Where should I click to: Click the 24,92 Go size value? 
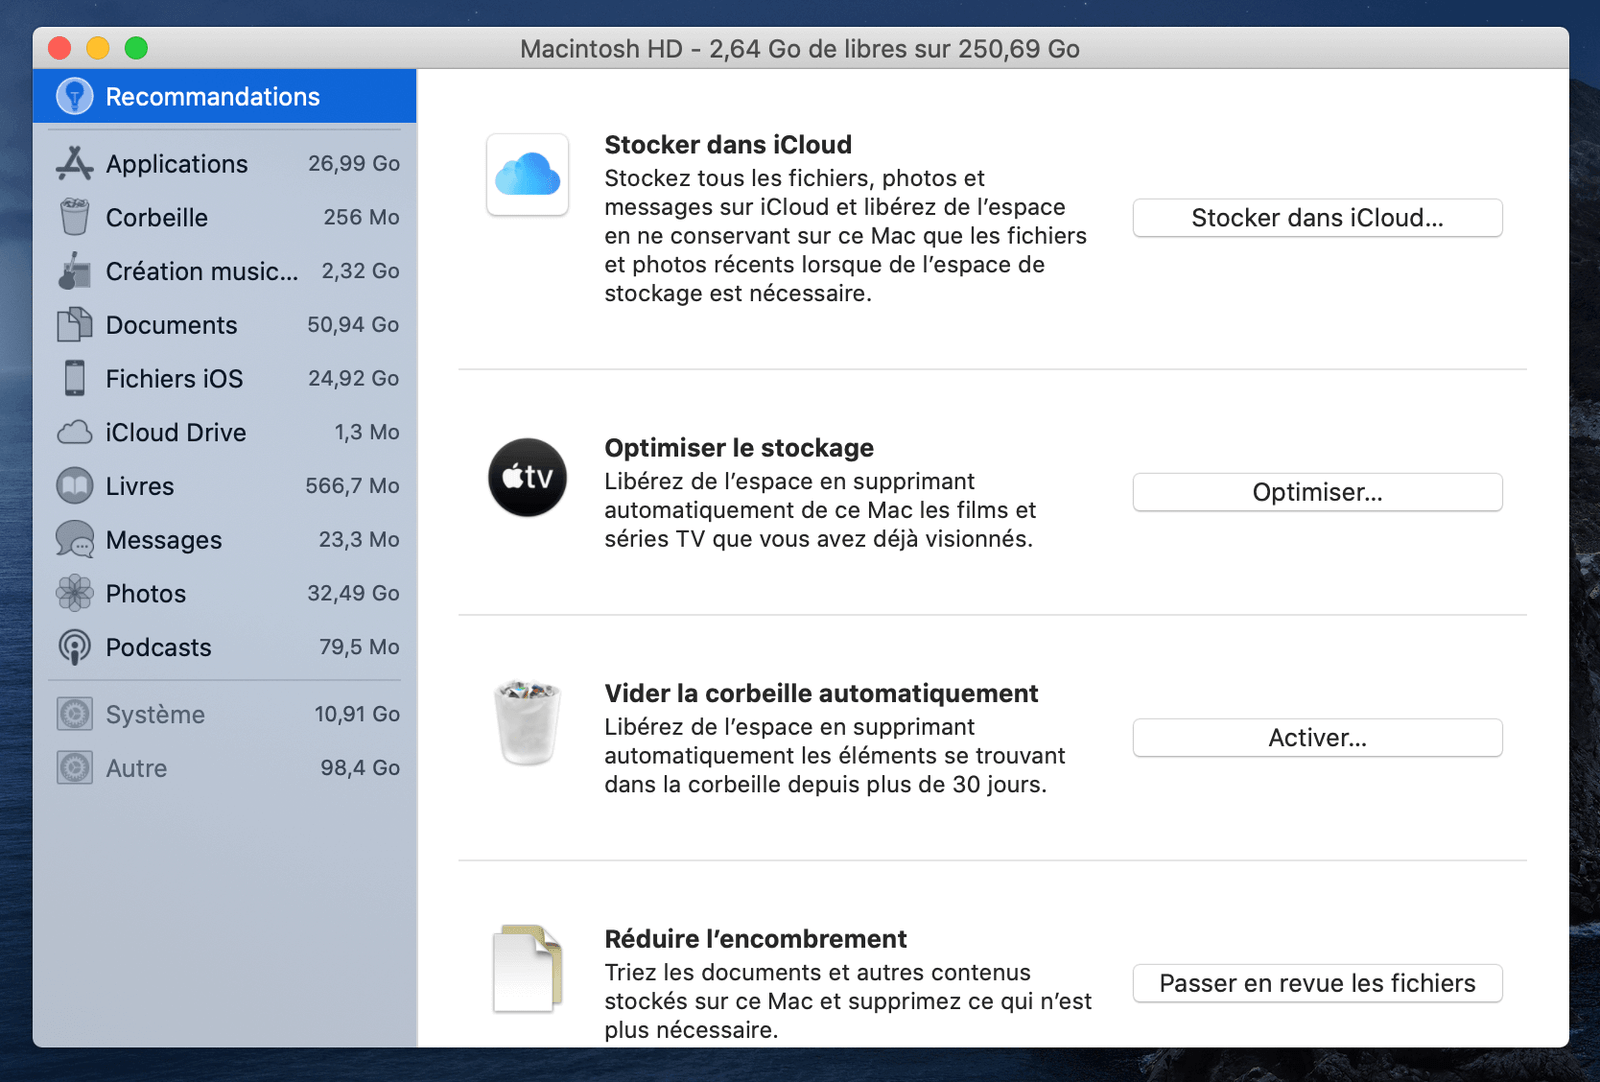[353, 378]
